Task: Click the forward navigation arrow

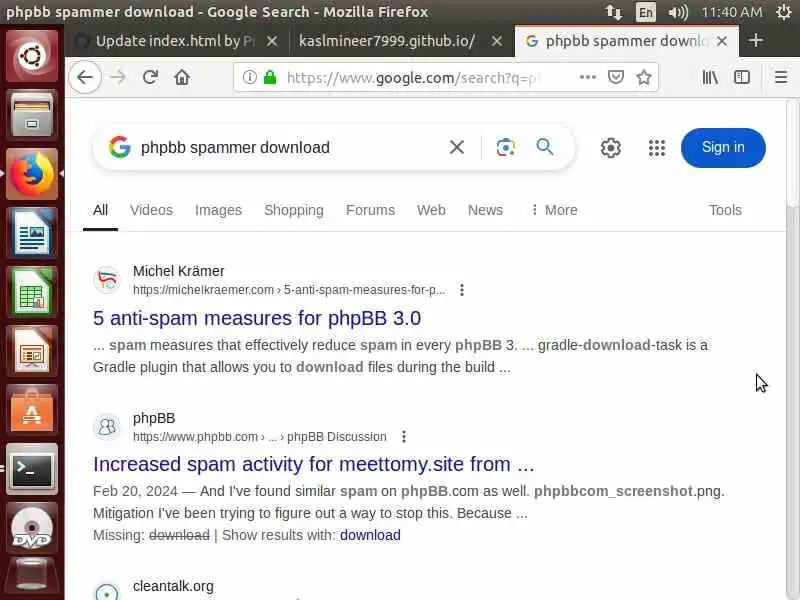Action: pos(118,78)
